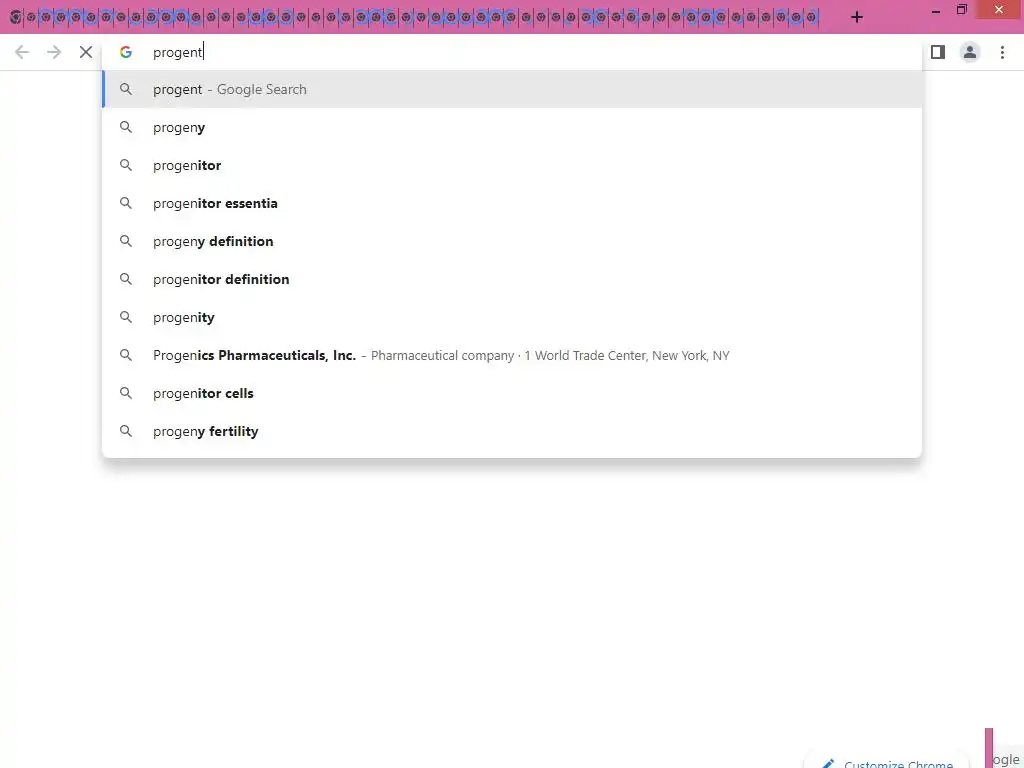Restore down the Chrome window
Screen dimensions: 1024x768
[961, 10]
